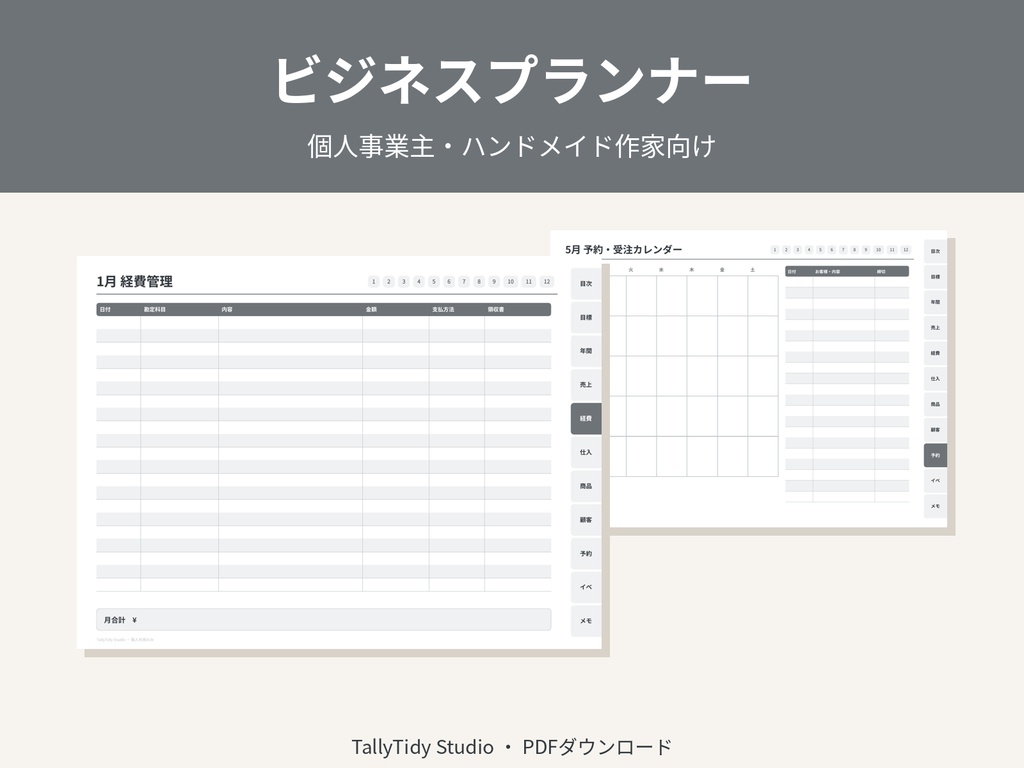The height and width of the screenshot is (768, 1024).
Task: Open 目標 tab on the 予約カレンダー page
Action: (935, 277)
